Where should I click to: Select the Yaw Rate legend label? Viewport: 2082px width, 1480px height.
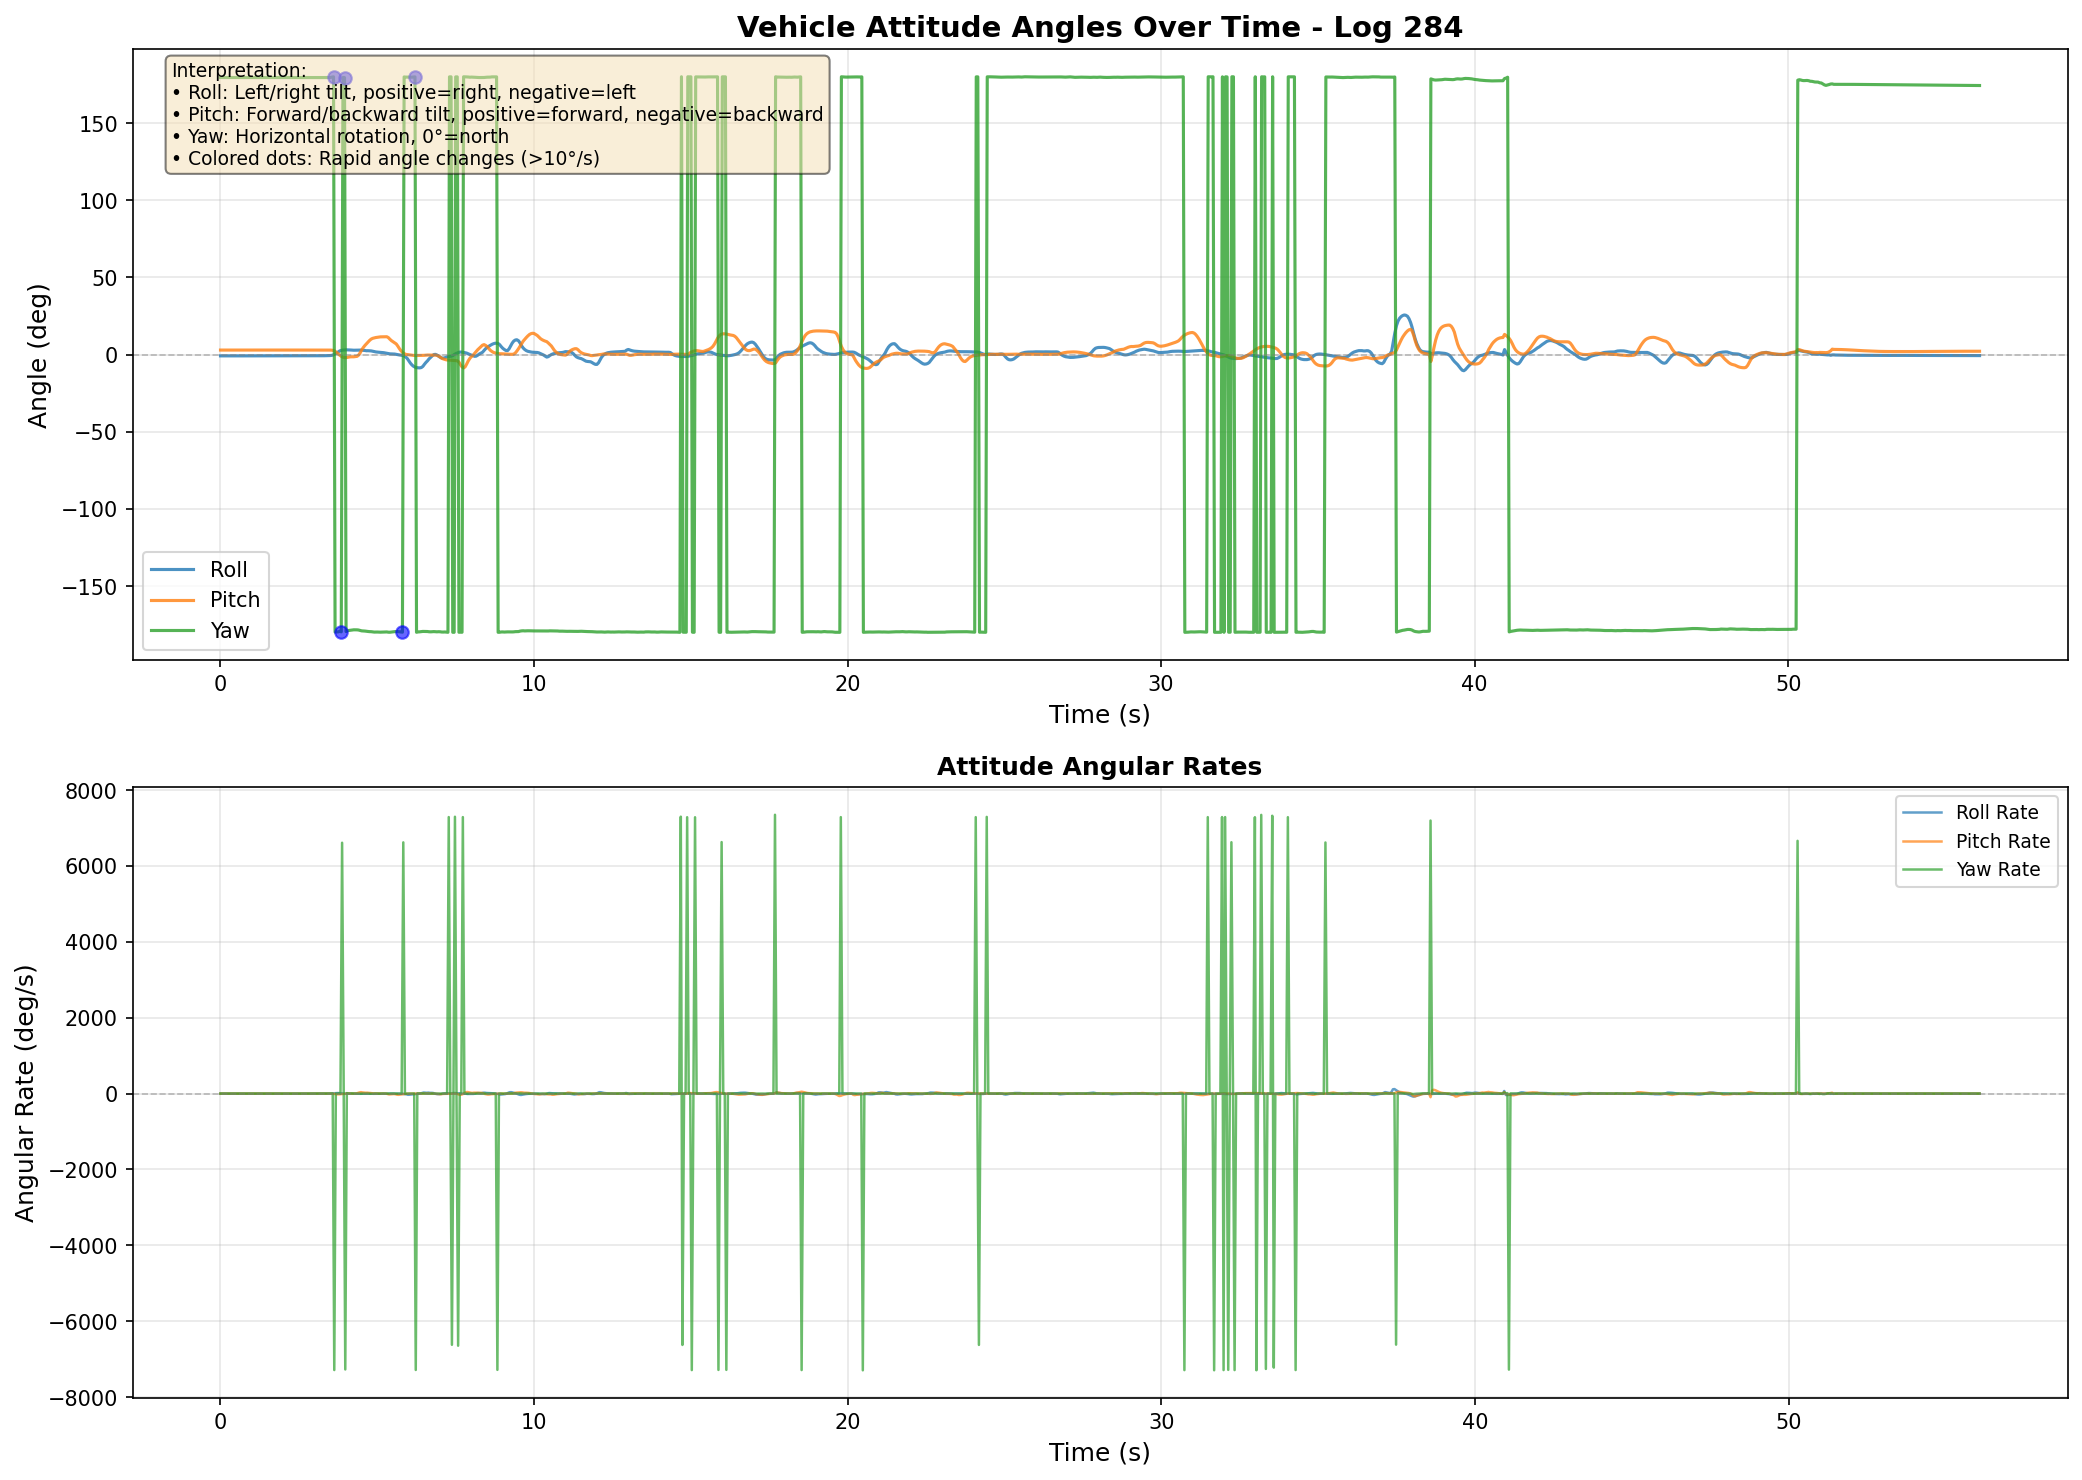tap(1997, 870)
